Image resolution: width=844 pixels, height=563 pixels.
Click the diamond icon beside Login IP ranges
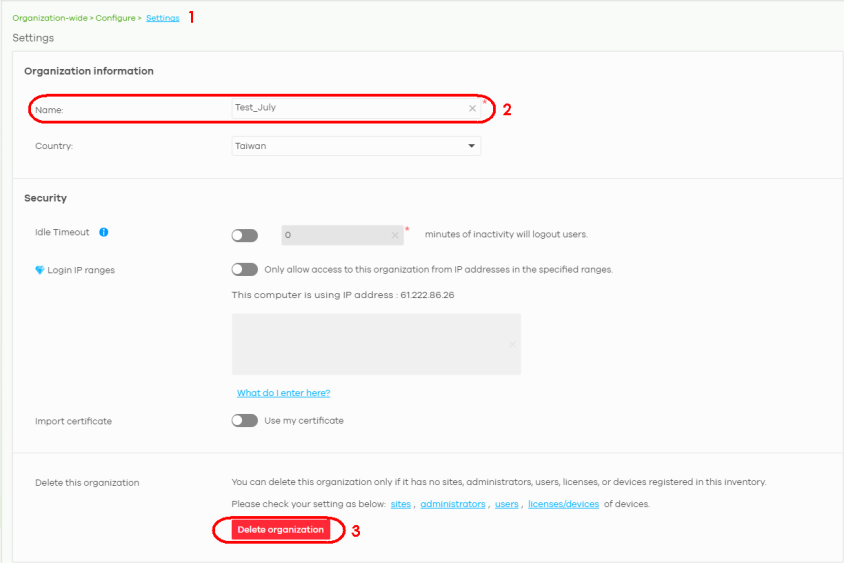[x=39, y=270]
